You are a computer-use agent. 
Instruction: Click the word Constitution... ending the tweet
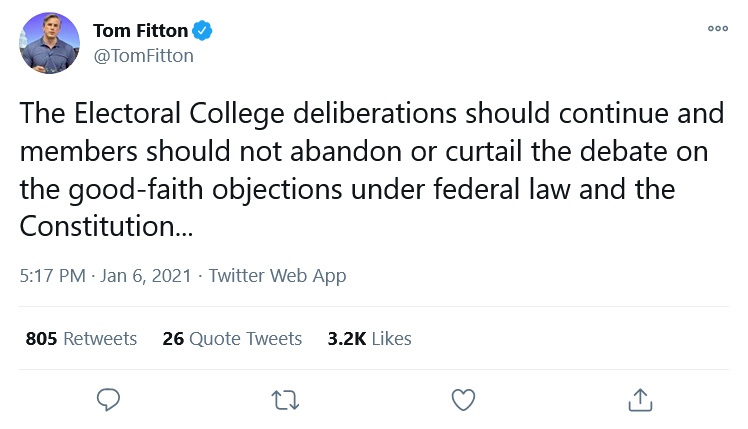pos(106,226)
